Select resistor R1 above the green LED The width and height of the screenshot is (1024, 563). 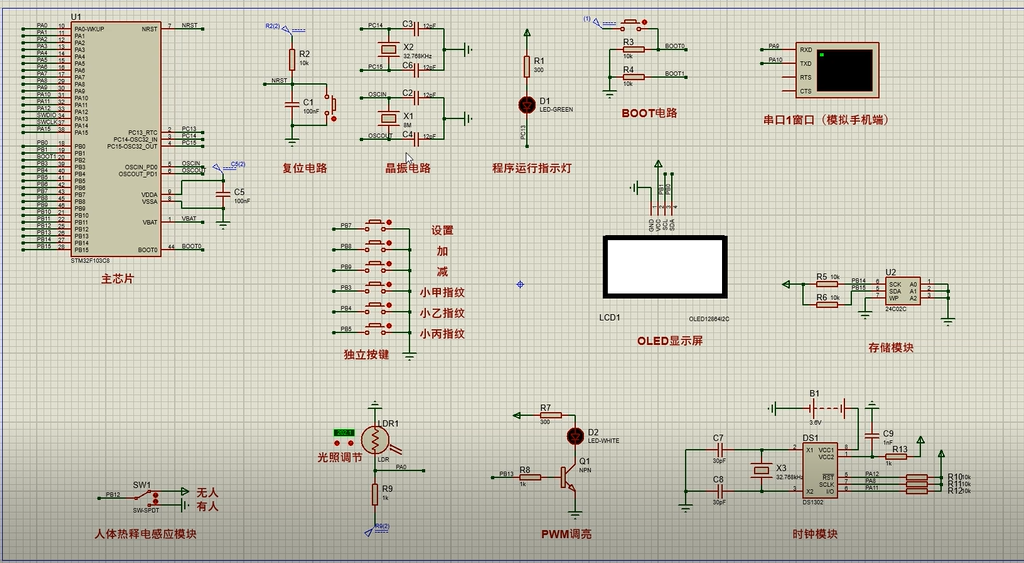526,67
